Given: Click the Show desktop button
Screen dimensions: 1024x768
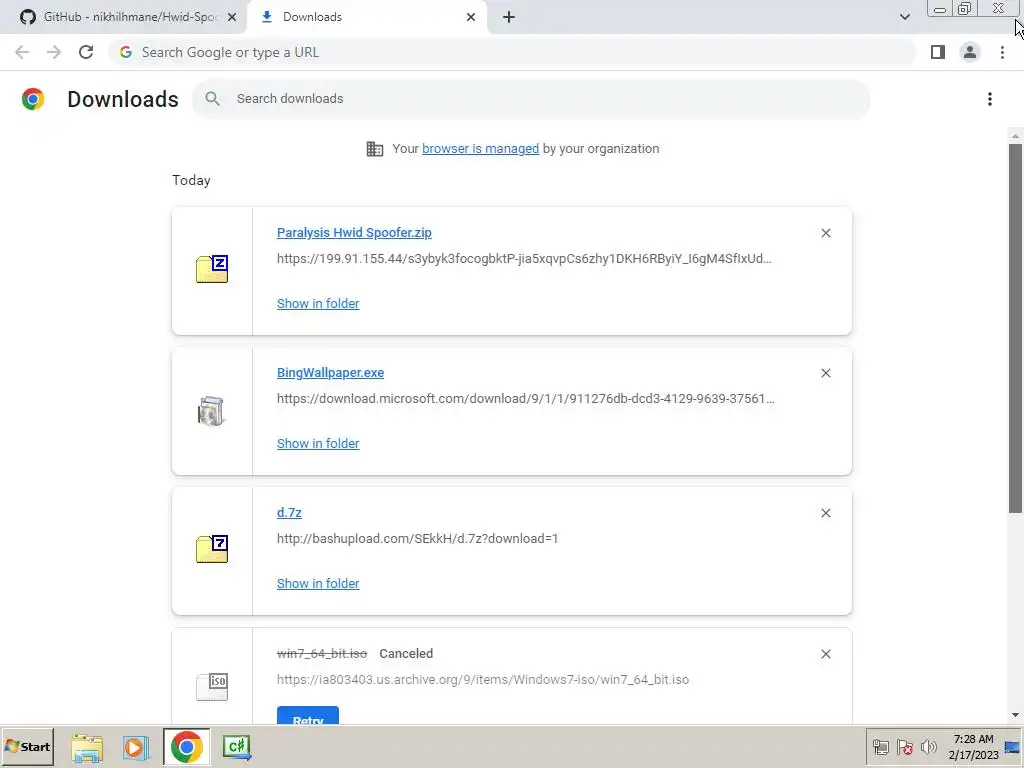Looking at the screenshot, I should pyautogui.click(x=1013, y=747).
